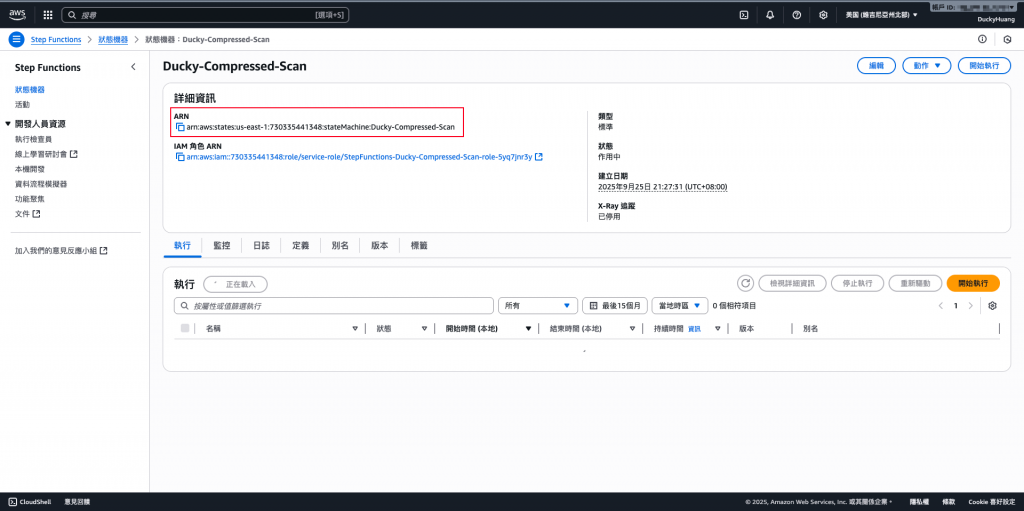
Task: Collapse the 開發人員資源 section
Action: [x=8, y=124]
